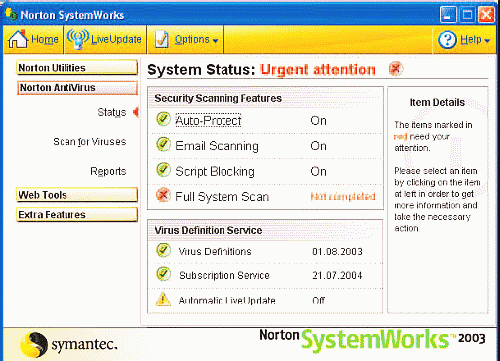Image resolution: width=500 pixels, height=361 pixels.
Task: Open the Scan for Viruses page
Action: pyautogui.click(x=90, y=142)
